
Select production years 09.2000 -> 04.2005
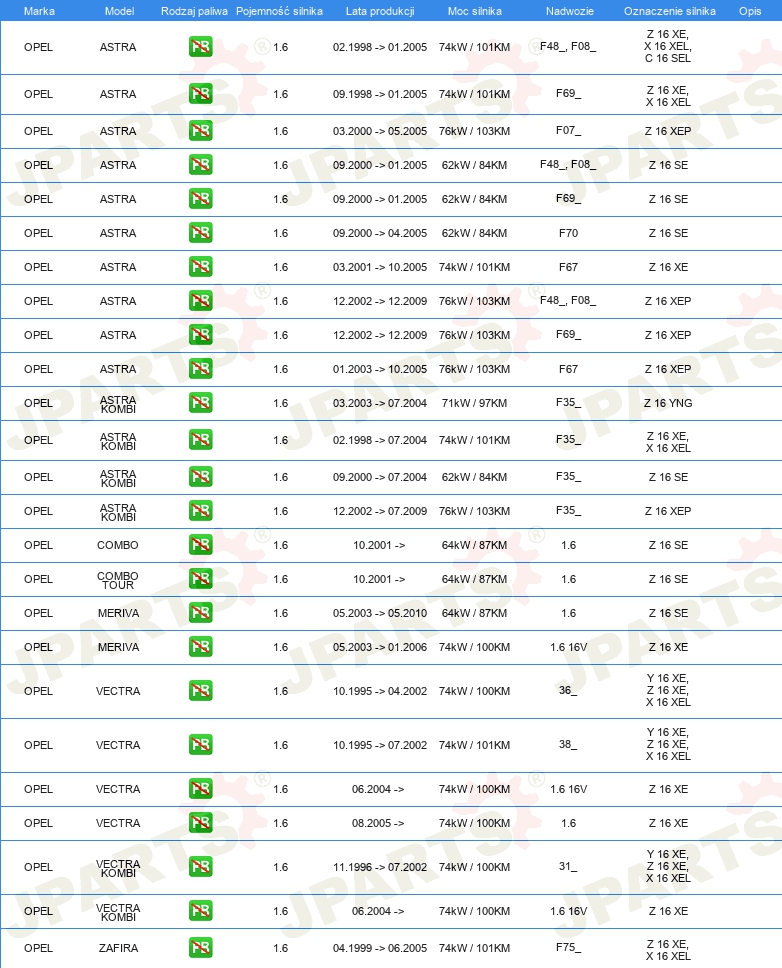pos(380,233)
